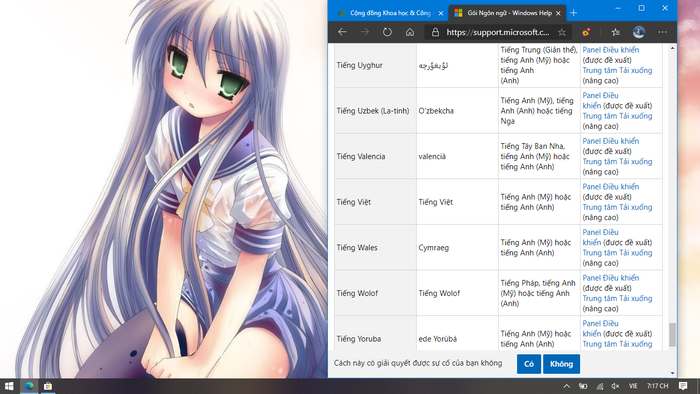Screen dimensions: 700x394
Task: Reload the current page
Action: click(x=387, y=32)
